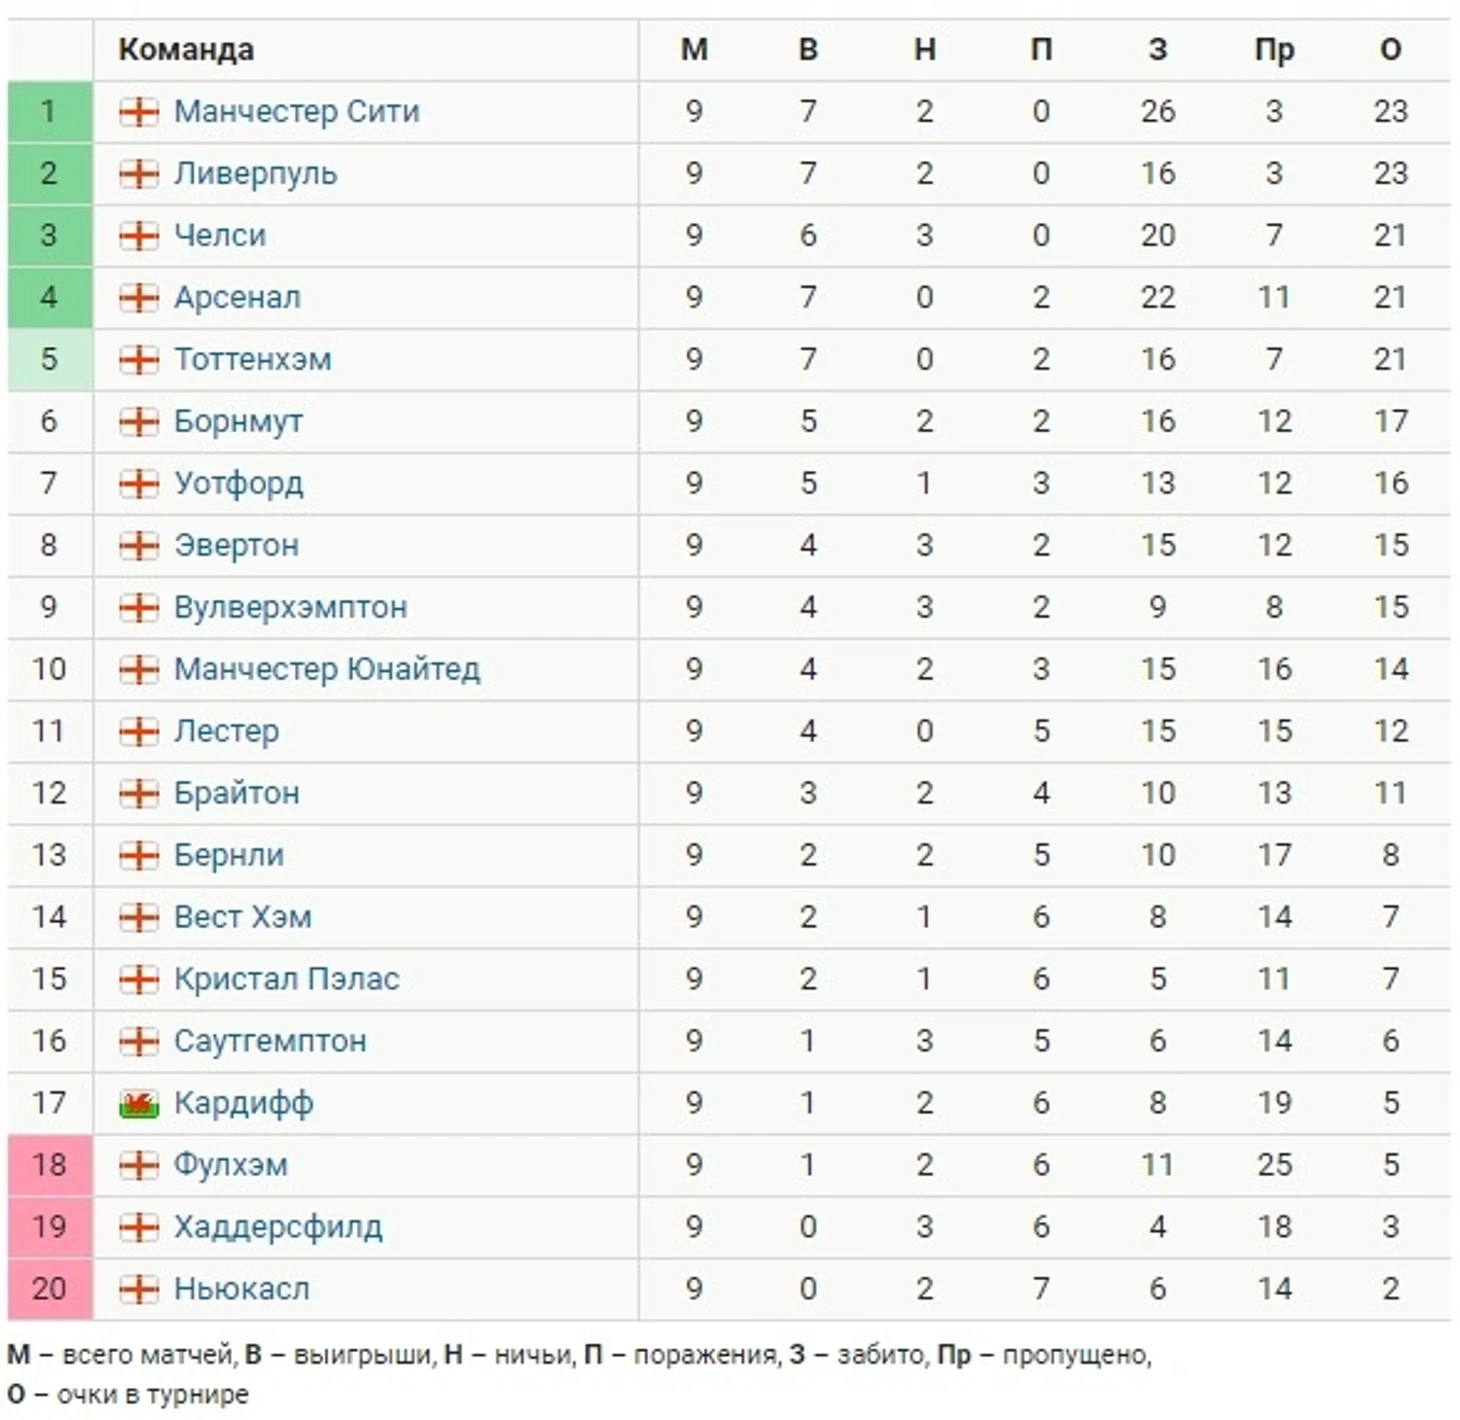Click the flag icon beside Арсенал
Screen dimensions: 1460x1420
click(139, 298)
